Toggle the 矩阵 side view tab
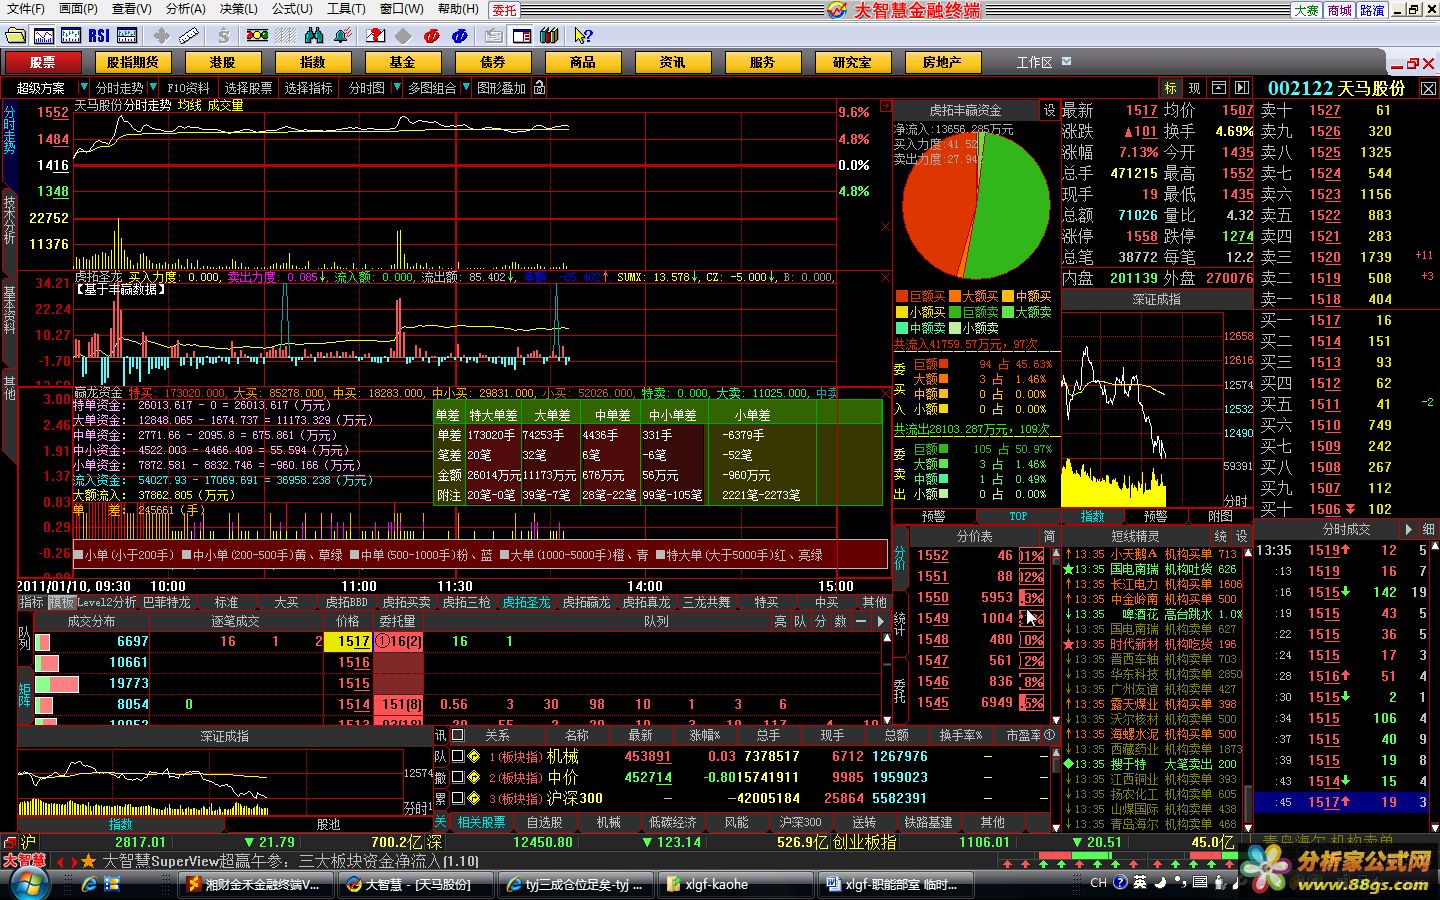Viewport: 1440px width, 900px height. 25,695
